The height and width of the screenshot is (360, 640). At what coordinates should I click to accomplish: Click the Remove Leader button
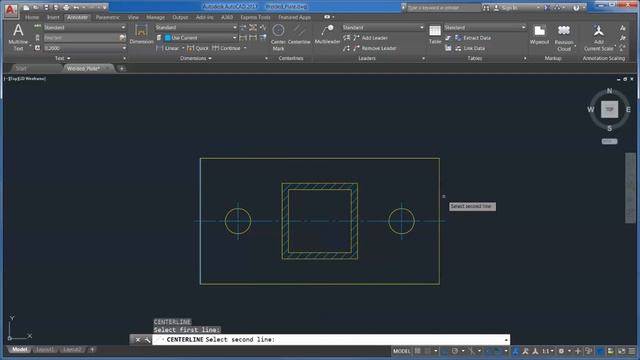(375, 48)
